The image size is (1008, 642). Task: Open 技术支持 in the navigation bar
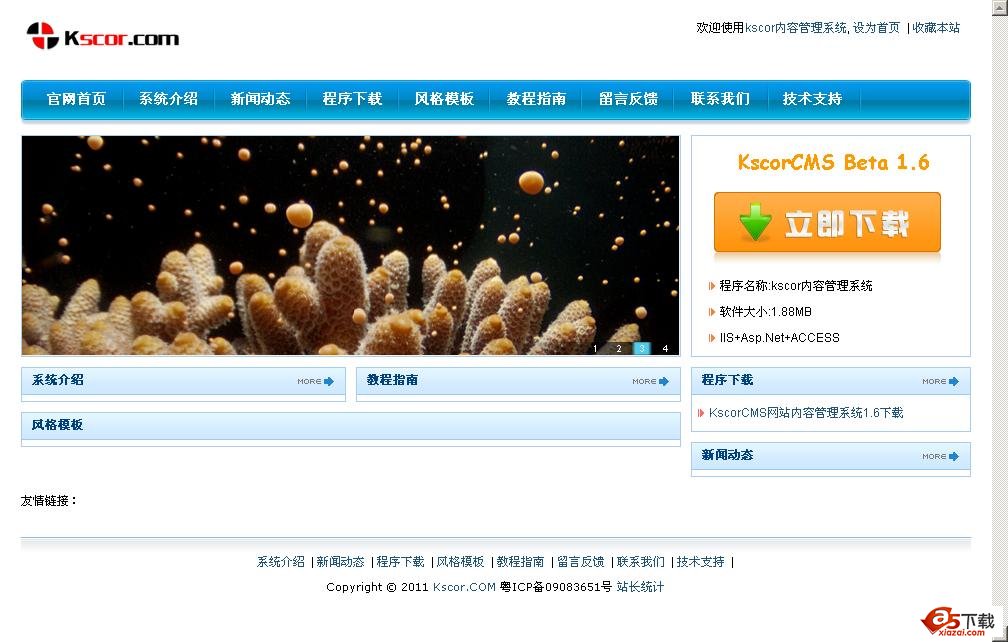tap(812, 99)
